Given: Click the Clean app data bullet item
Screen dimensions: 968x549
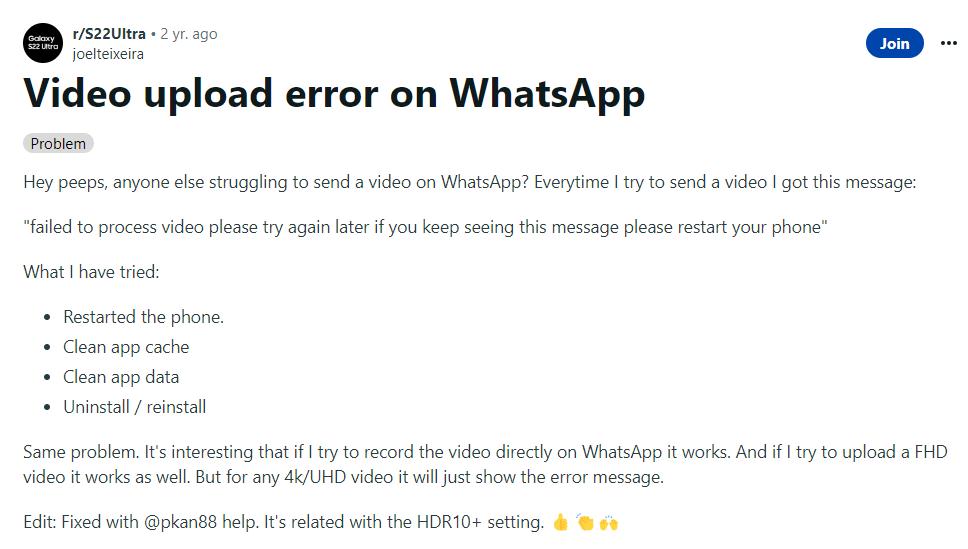Looking at the screenshot, I should click(x=121, y=377).
